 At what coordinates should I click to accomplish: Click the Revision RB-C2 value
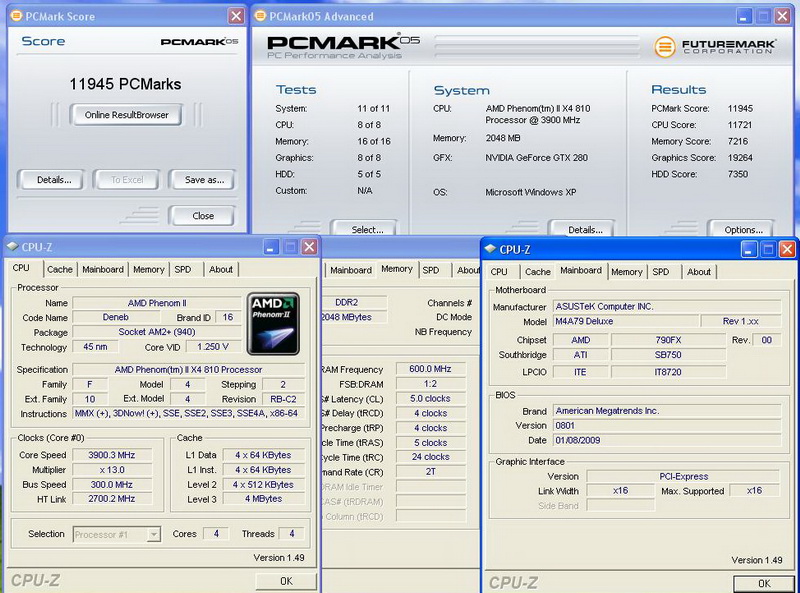point(283,399)
